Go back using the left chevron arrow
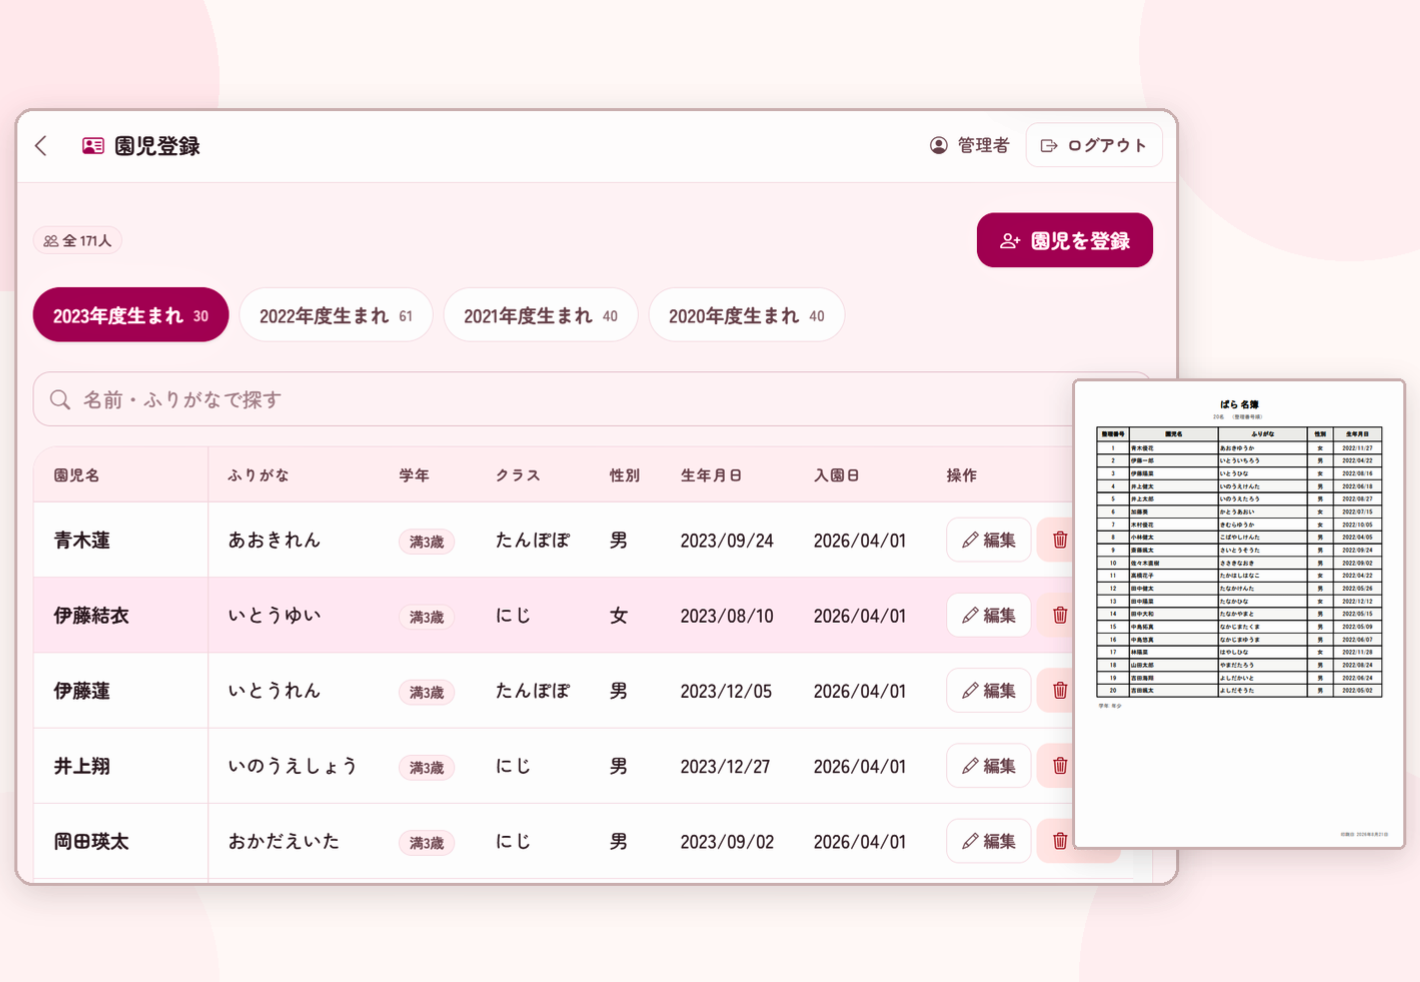The height and width of the screenshot is (982, 1420). [41, 146]
